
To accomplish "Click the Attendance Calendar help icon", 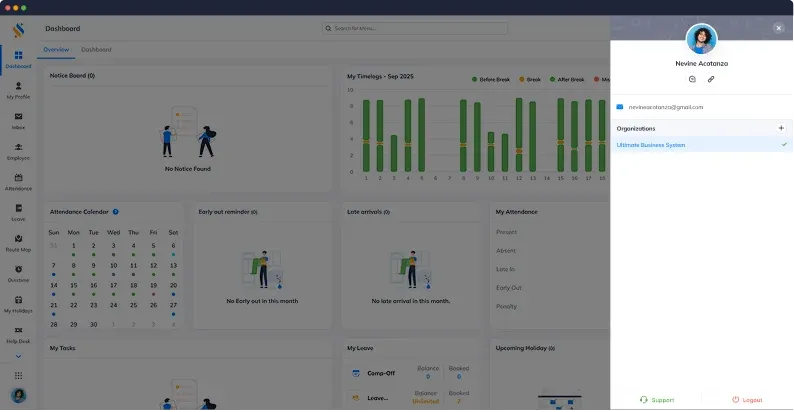I will pos(115,212).
